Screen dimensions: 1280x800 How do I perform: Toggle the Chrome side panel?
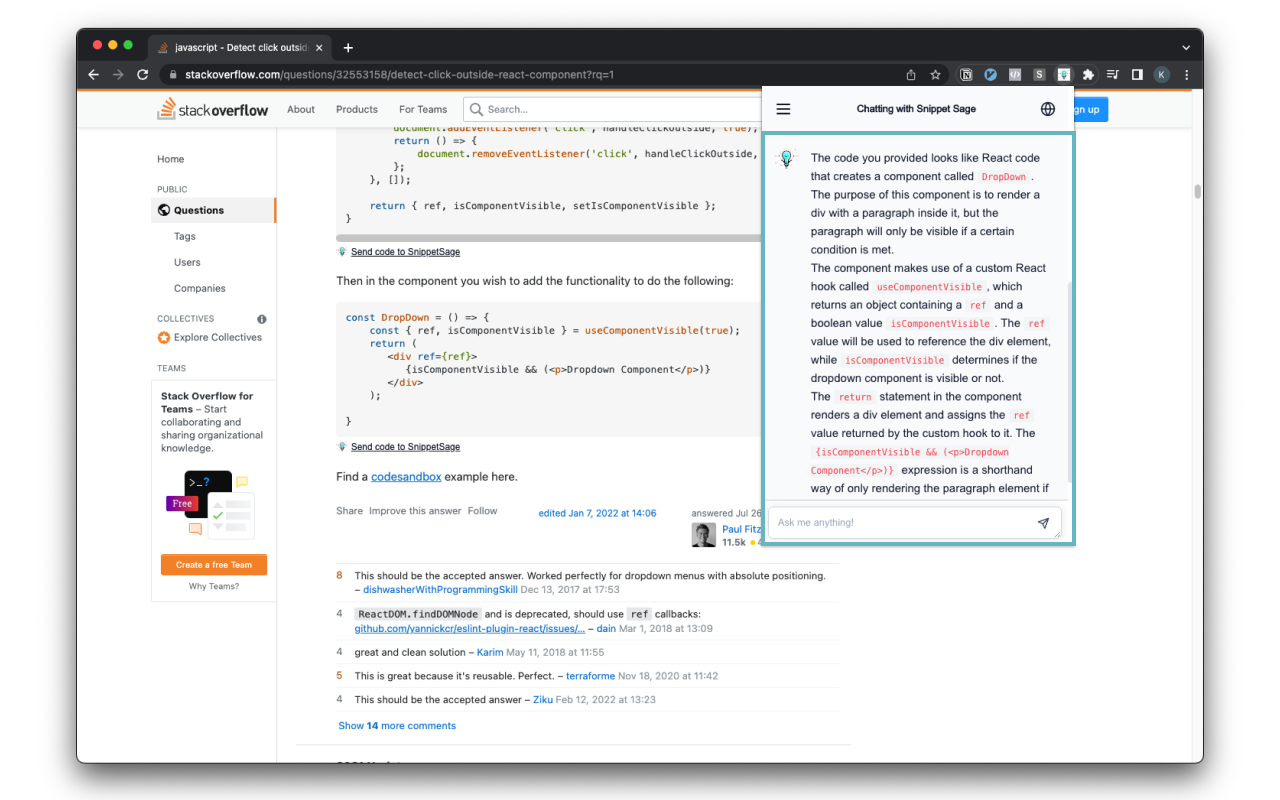[1137, 75]
